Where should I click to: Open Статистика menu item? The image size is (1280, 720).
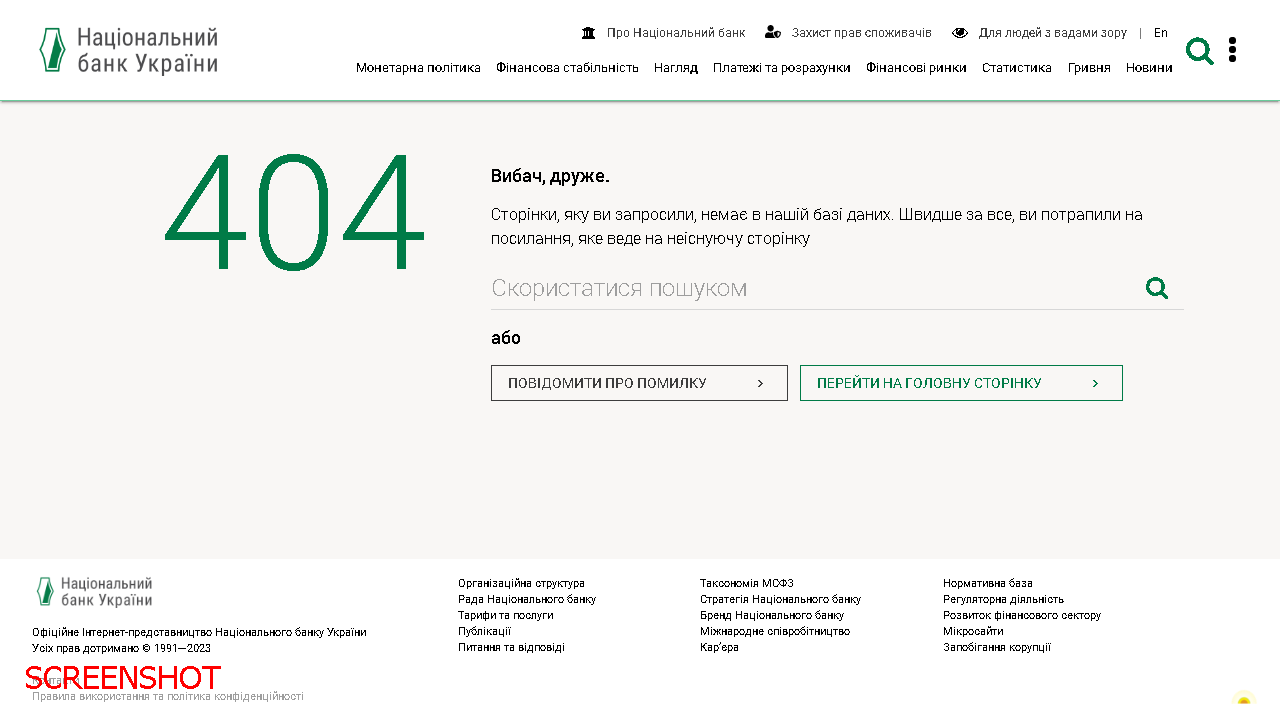(x=1017, y=68)
